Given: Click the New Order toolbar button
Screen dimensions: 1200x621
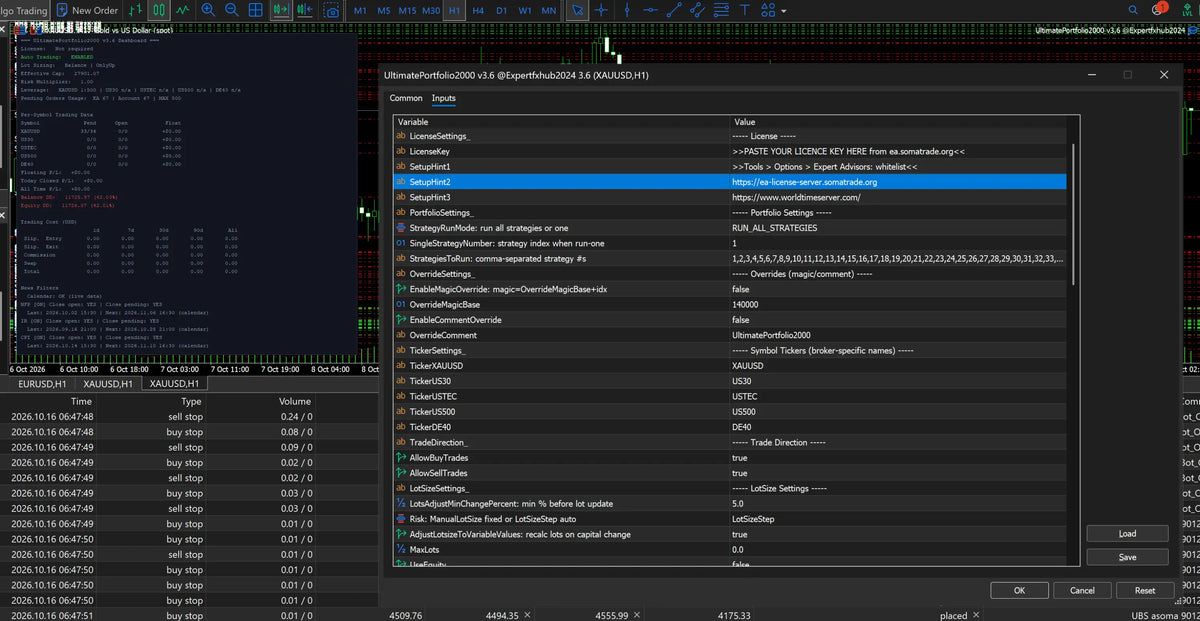Looking at the screenshot, I should (x=87, y=10).
